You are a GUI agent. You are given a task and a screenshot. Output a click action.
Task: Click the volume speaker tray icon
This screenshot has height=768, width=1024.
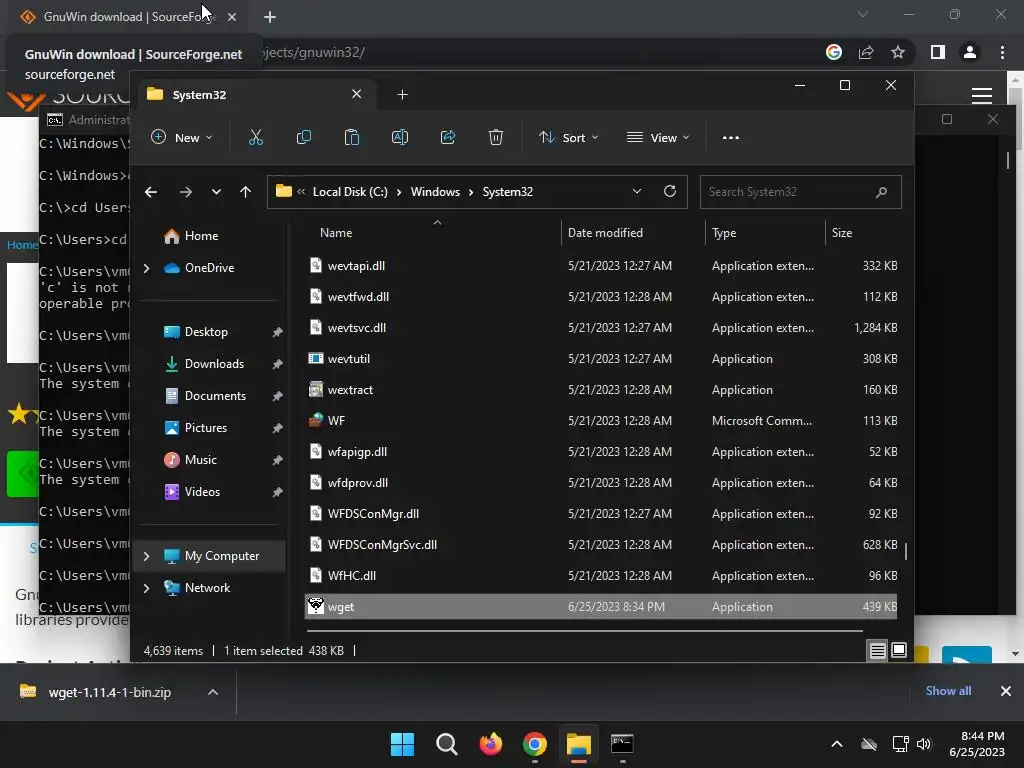[923, 744]
